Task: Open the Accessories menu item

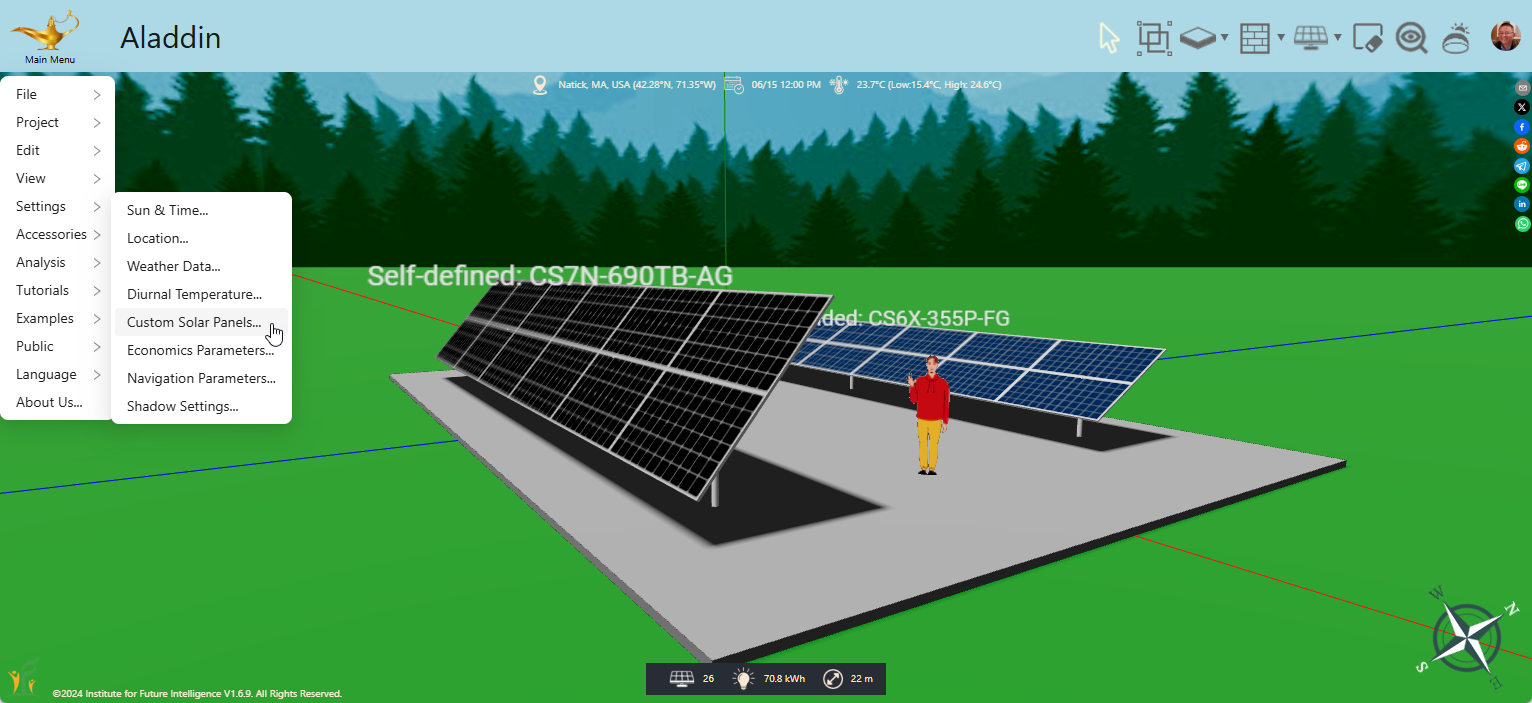Action: pyautogui.click(x=58, y=235)
